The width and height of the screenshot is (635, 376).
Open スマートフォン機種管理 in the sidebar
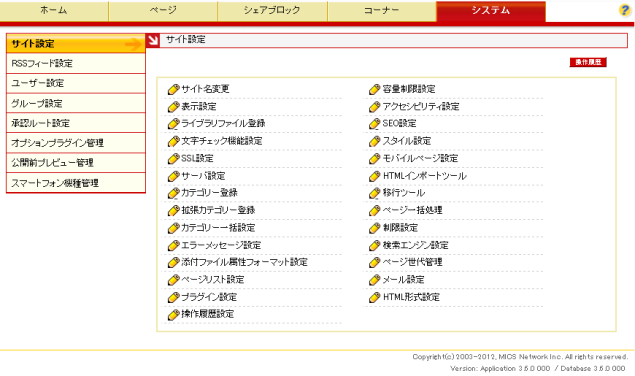76,183
